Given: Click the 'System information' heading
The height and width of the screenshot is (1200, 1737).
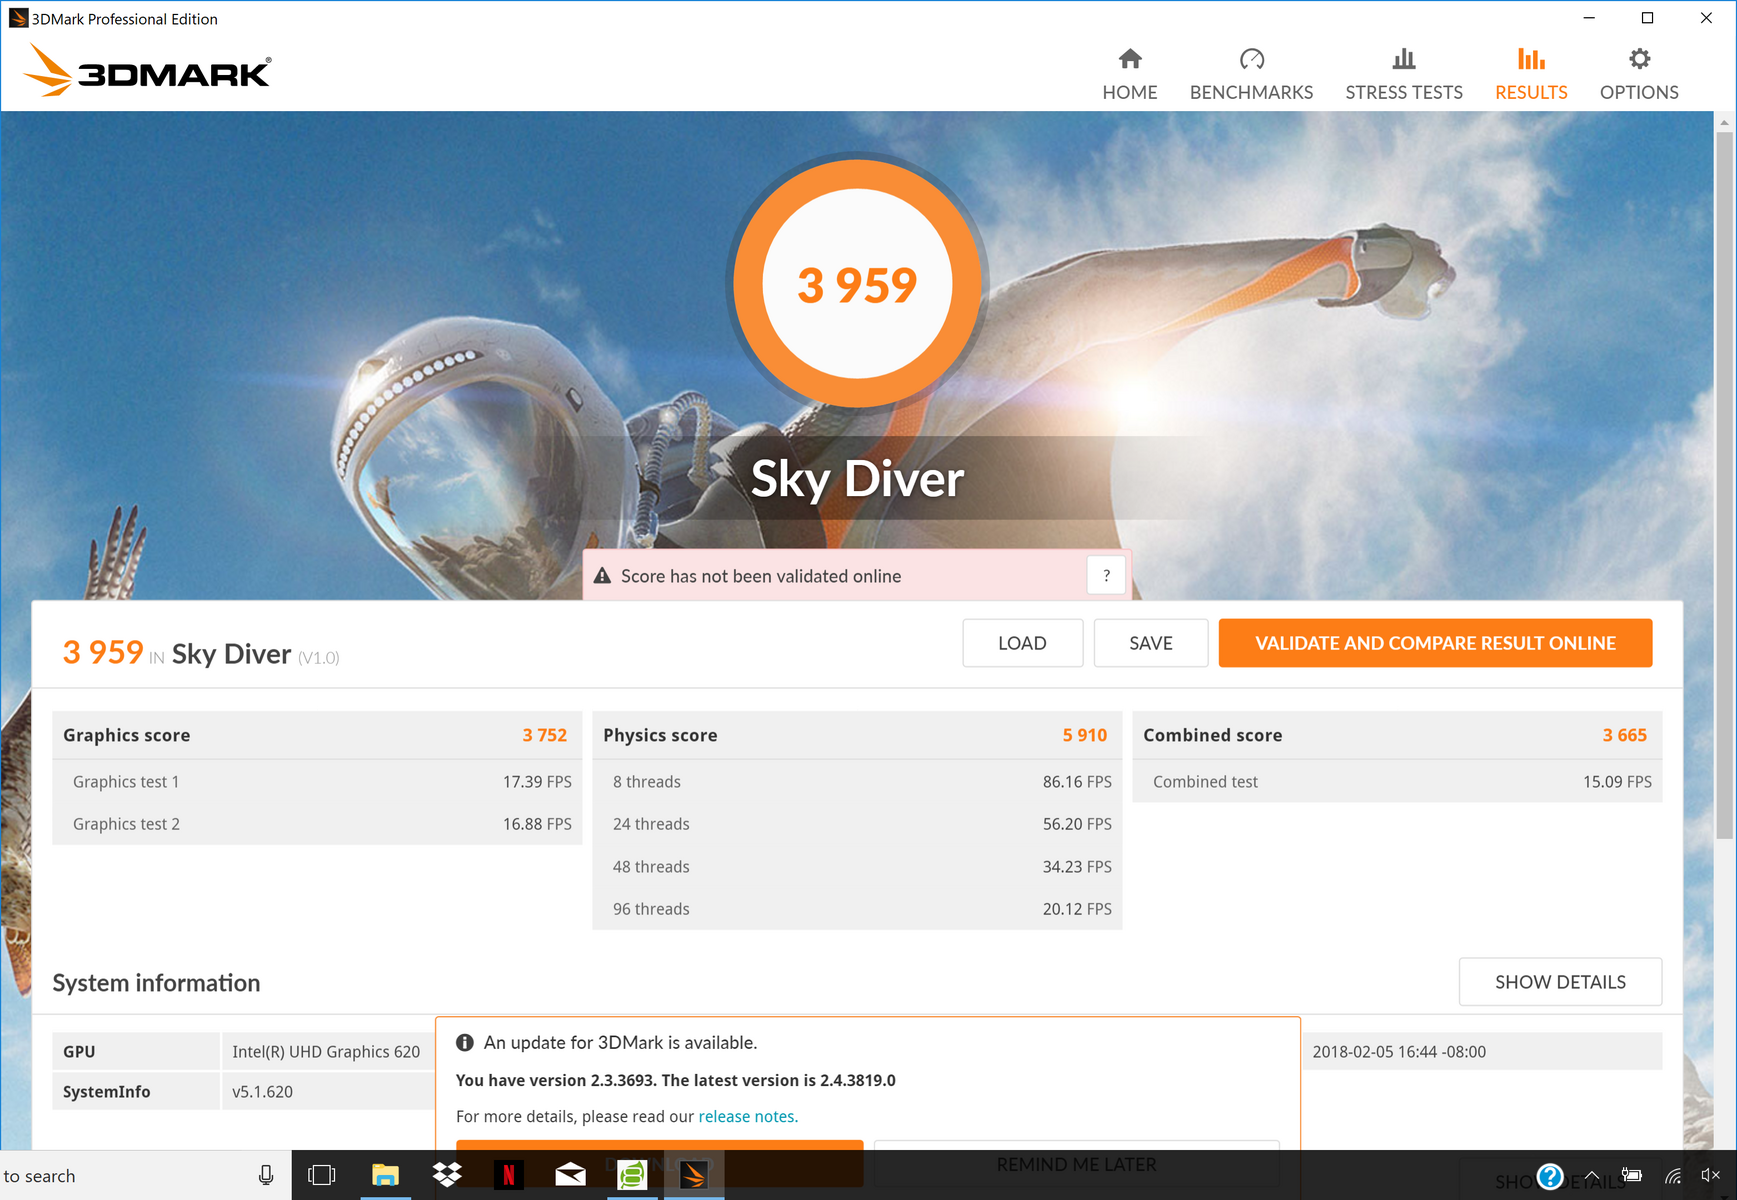Looking at the screenshot, I should [156, 983].
